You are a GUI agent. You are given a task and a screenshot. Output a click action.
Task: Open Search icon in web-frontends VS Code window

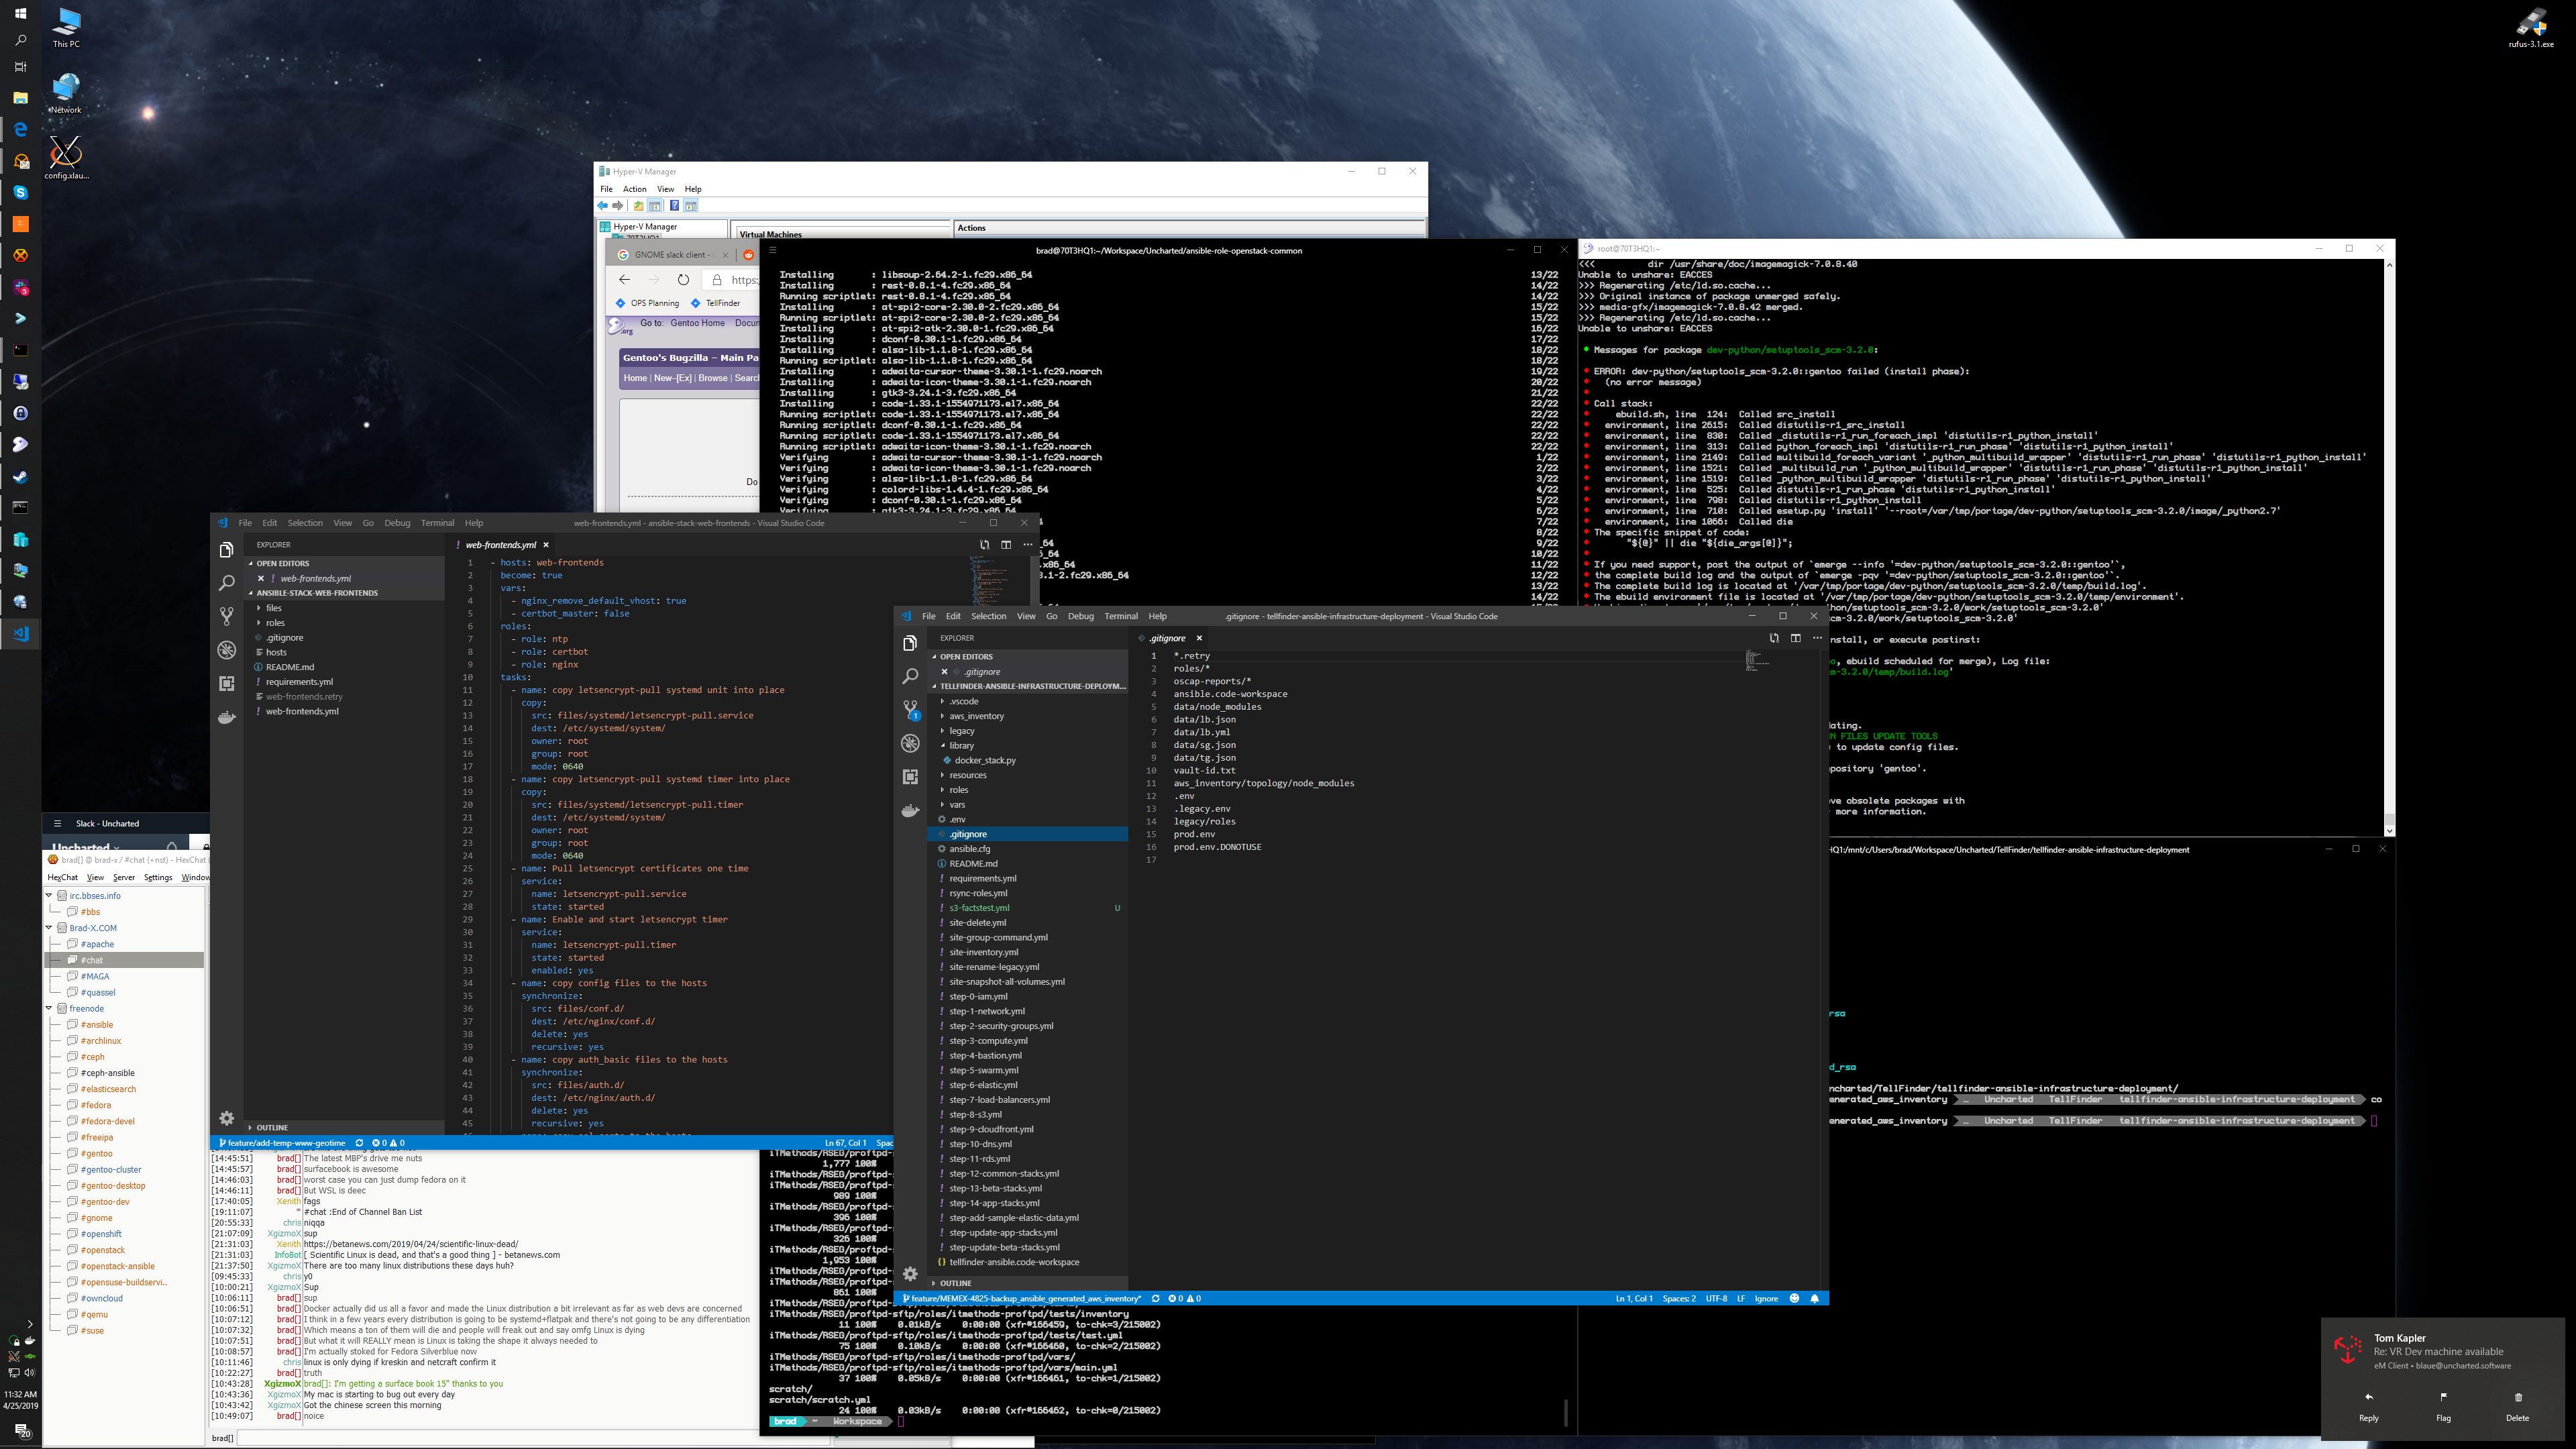tap(227, 583)
